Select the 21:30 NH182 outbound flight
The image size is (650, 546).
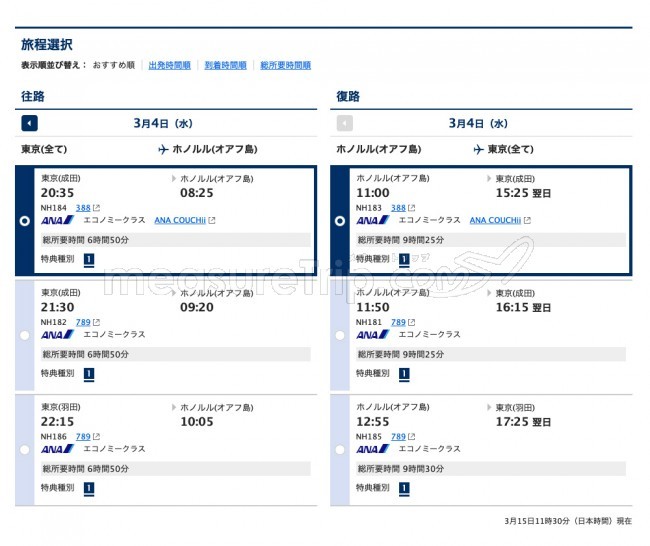click(25, 335)
